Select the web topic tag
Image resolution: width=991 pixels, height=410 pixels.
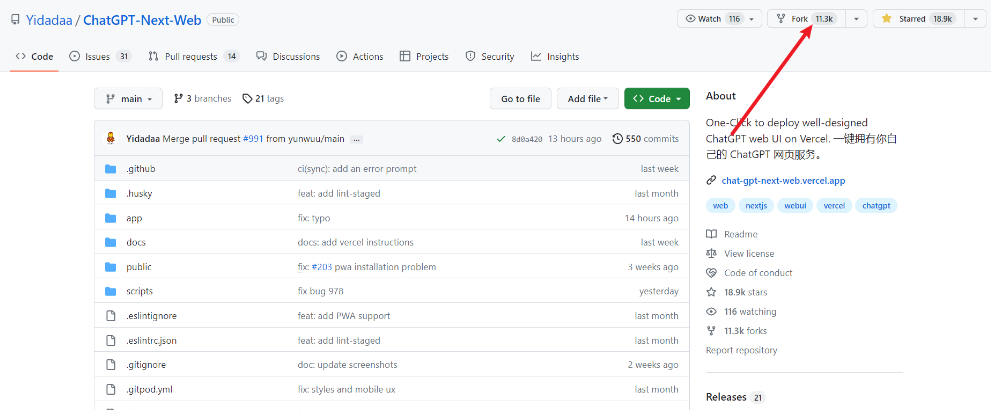point(720,205)
